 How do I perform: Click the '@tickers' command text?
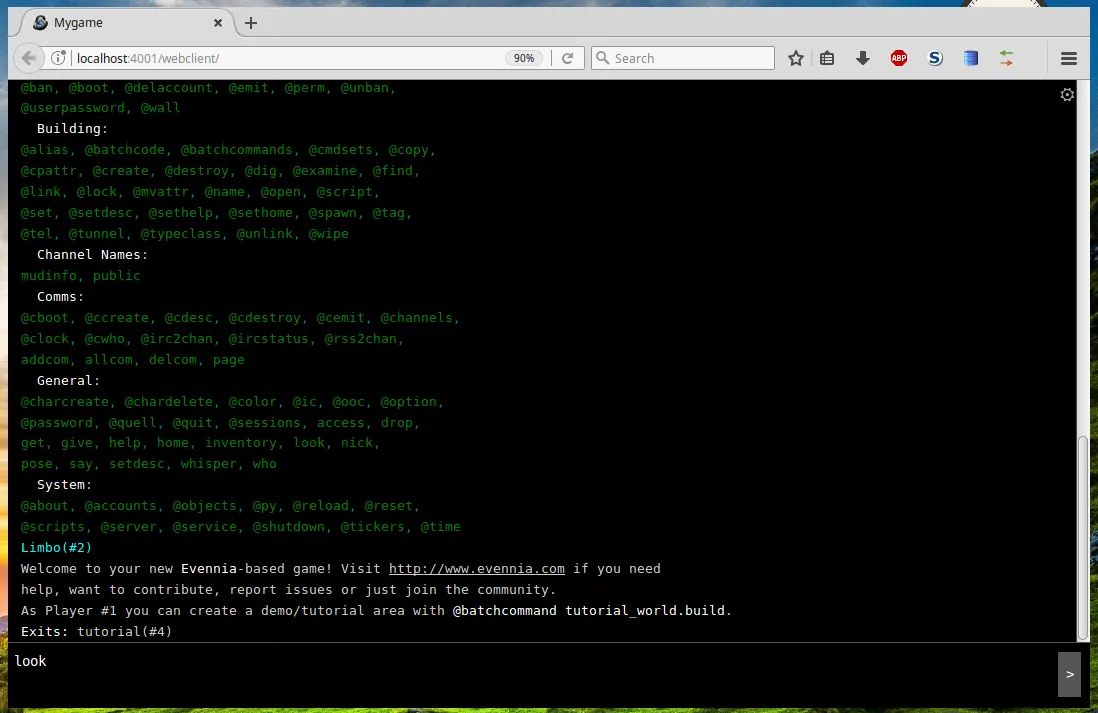373,527
